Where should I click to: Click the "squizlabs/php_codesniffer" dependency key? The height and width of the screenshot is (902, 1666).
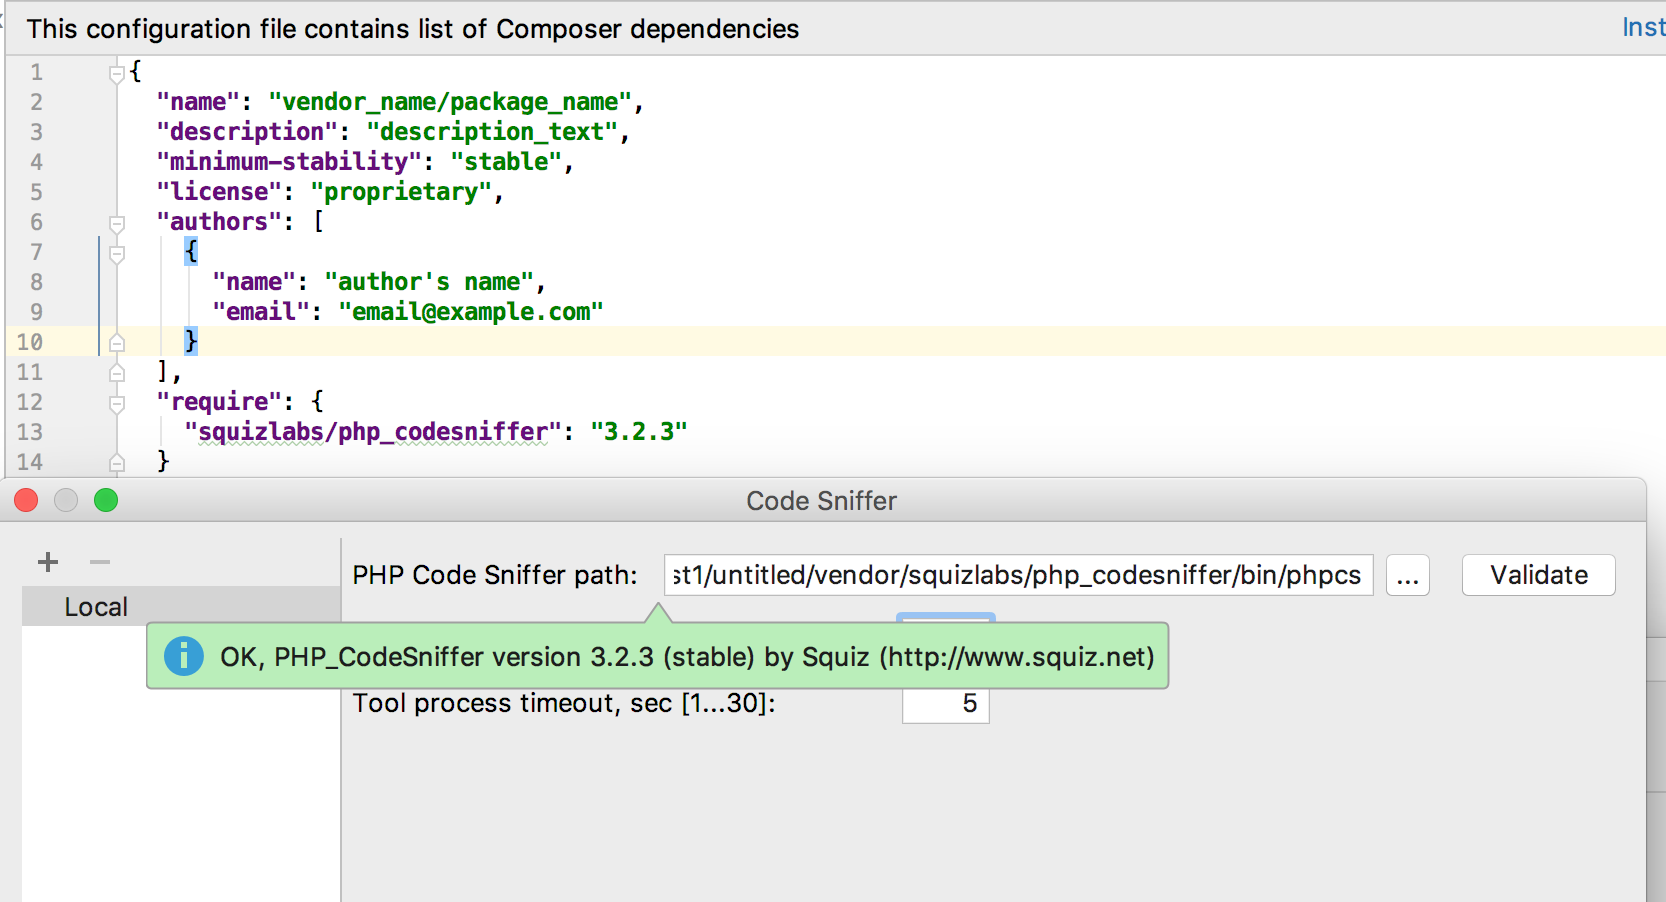click(x=373, y=432)
